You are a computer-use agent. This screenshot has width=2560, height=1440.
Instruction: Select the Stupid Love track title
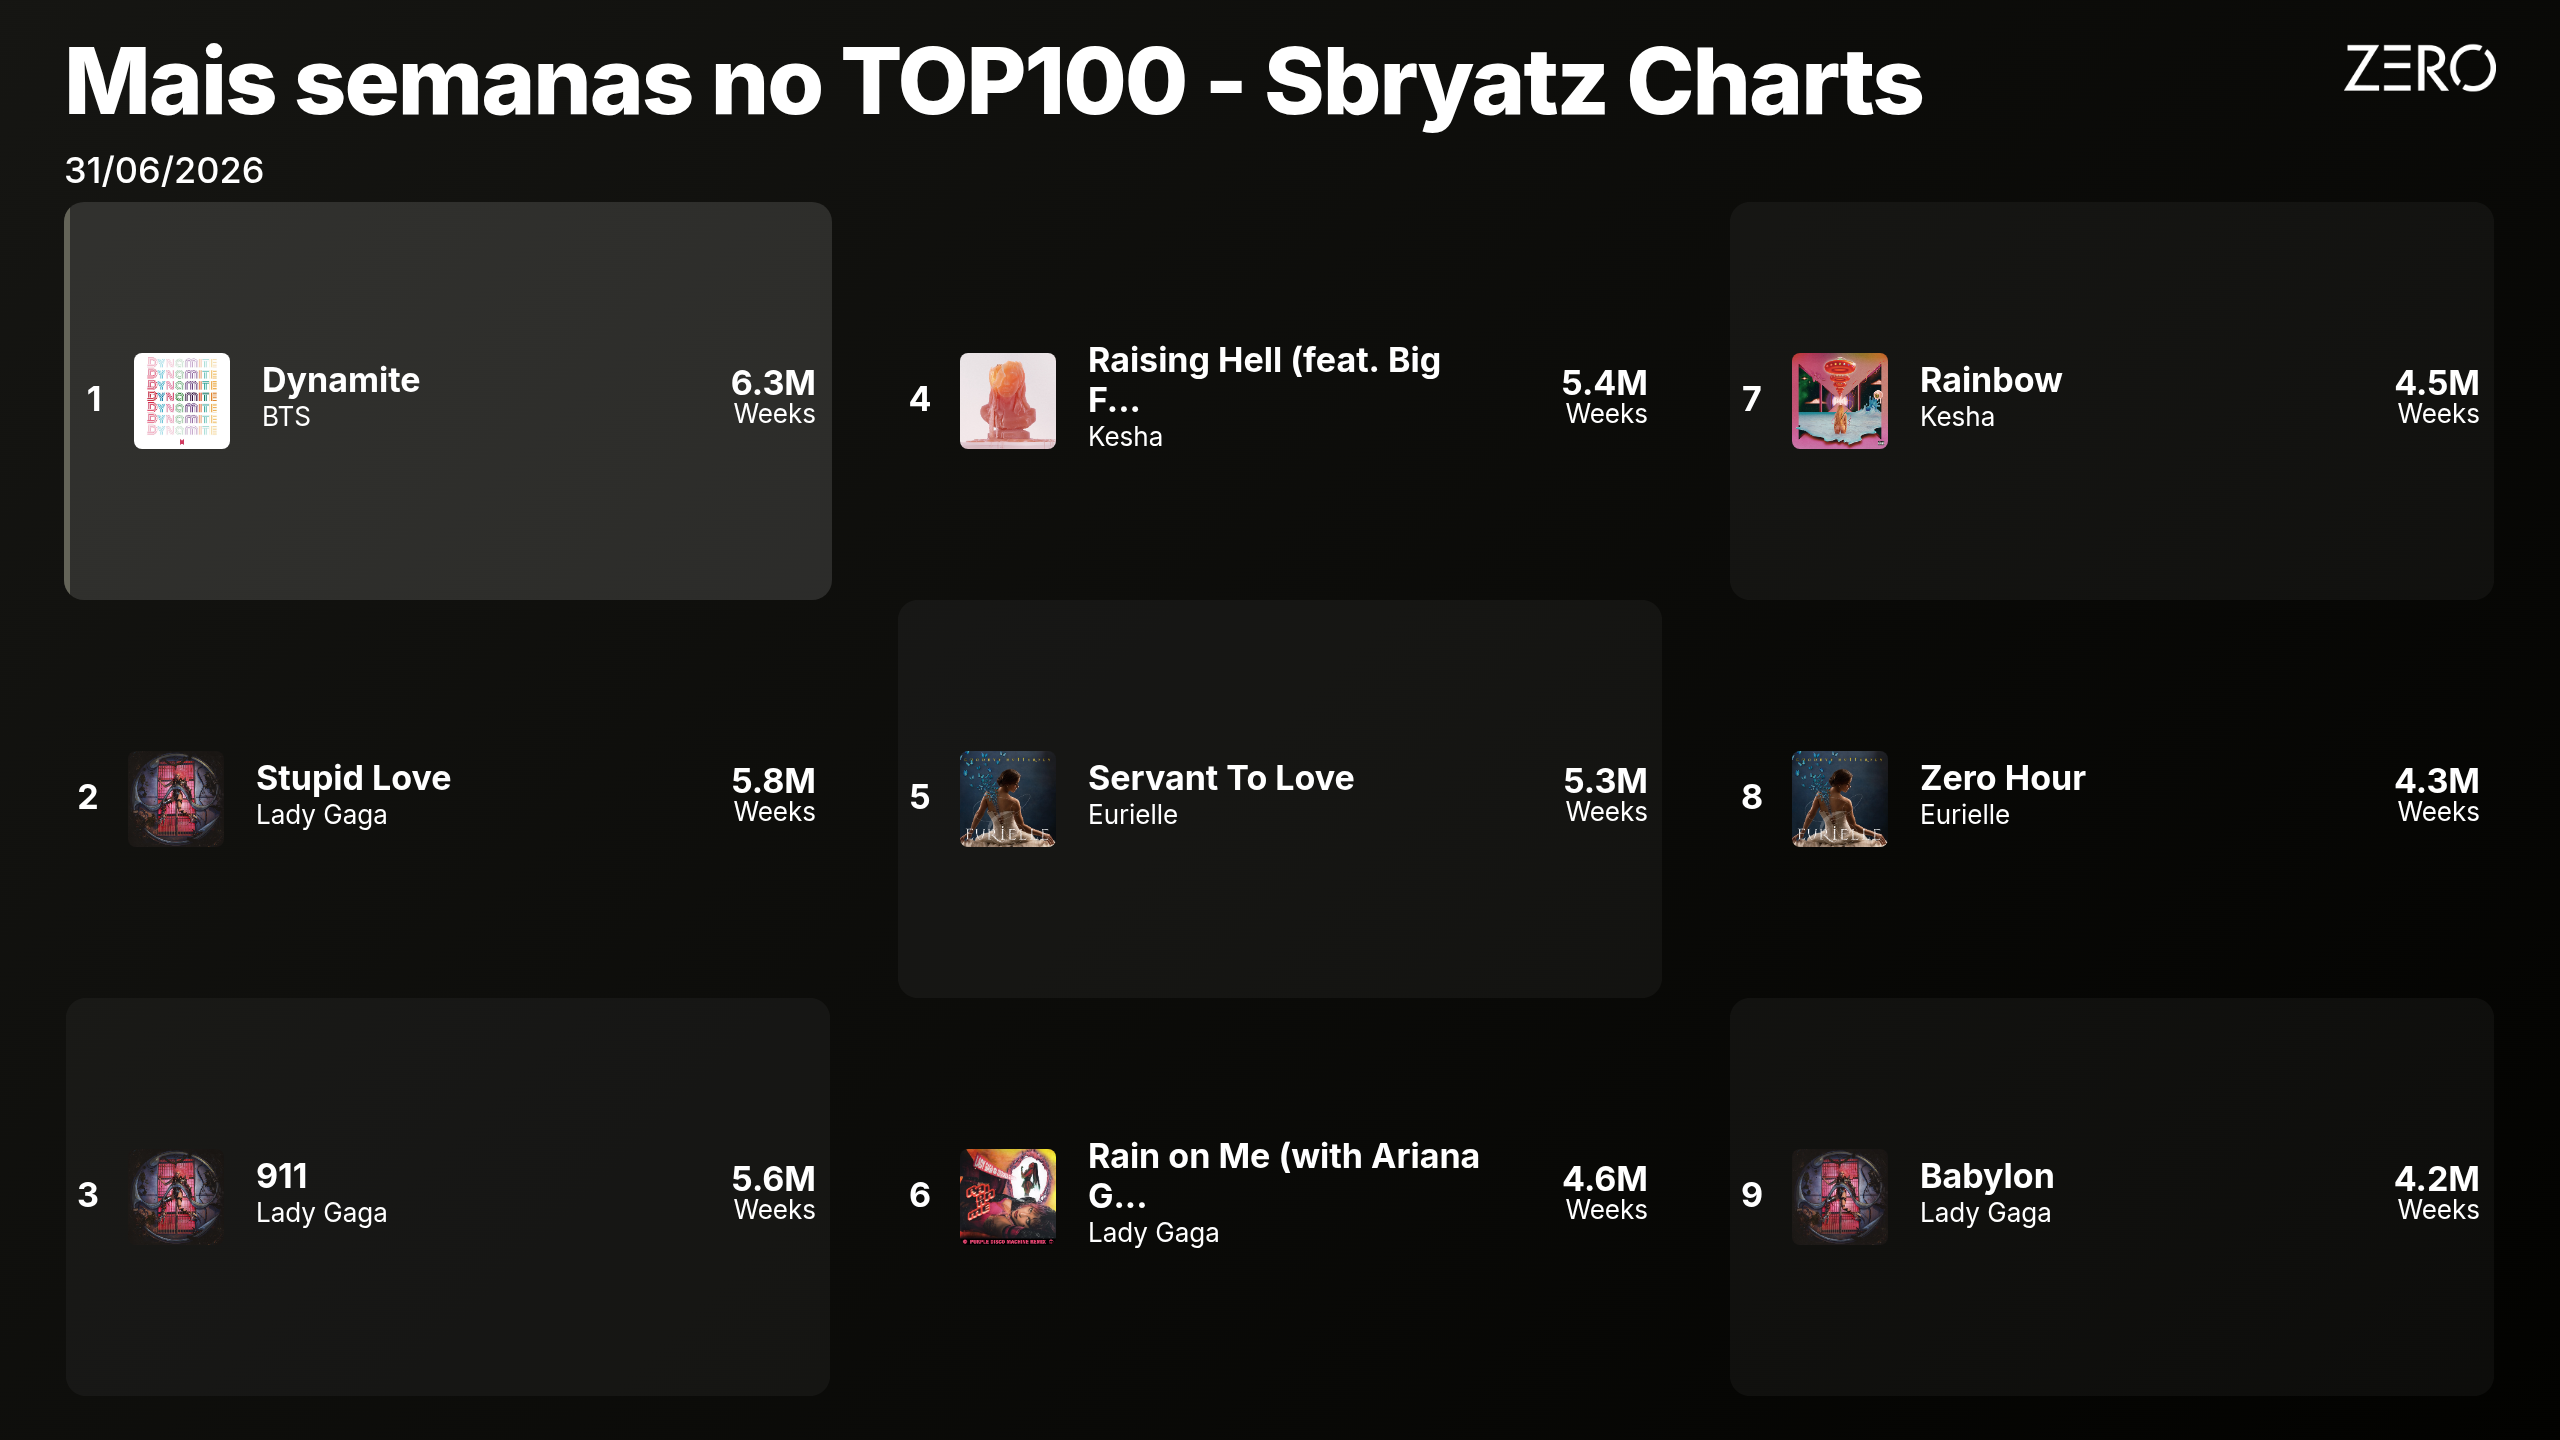point(353,778)
